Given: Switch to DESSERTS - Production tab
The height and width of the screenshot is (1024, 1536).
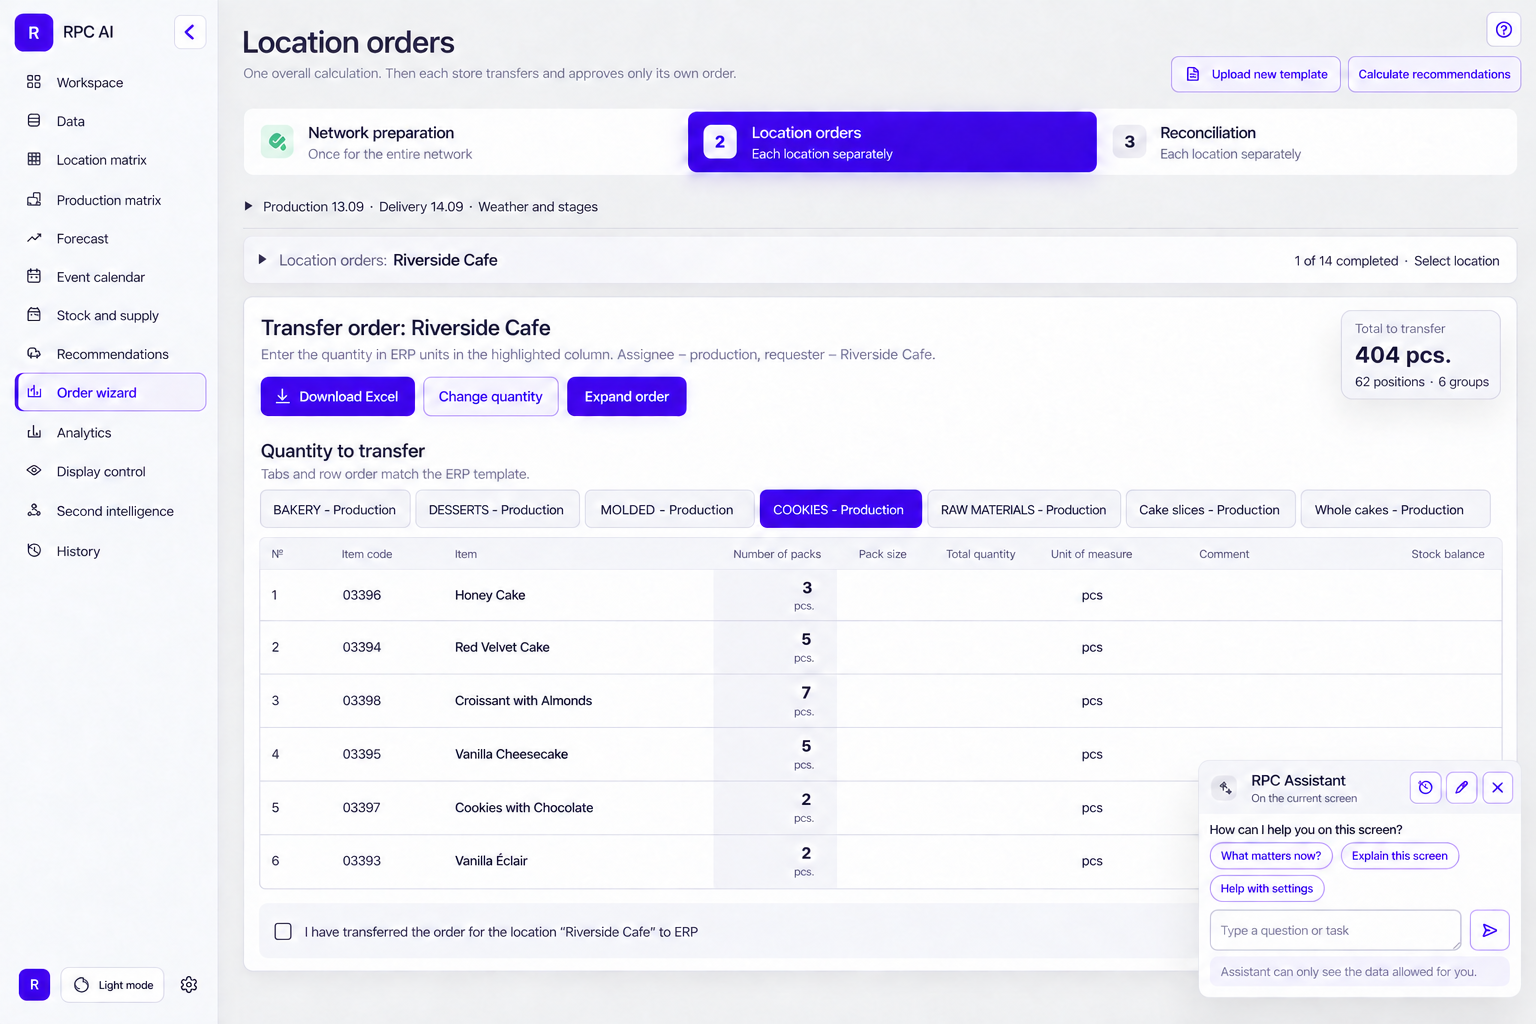Looking at the screenshot, I should (496, 509).
